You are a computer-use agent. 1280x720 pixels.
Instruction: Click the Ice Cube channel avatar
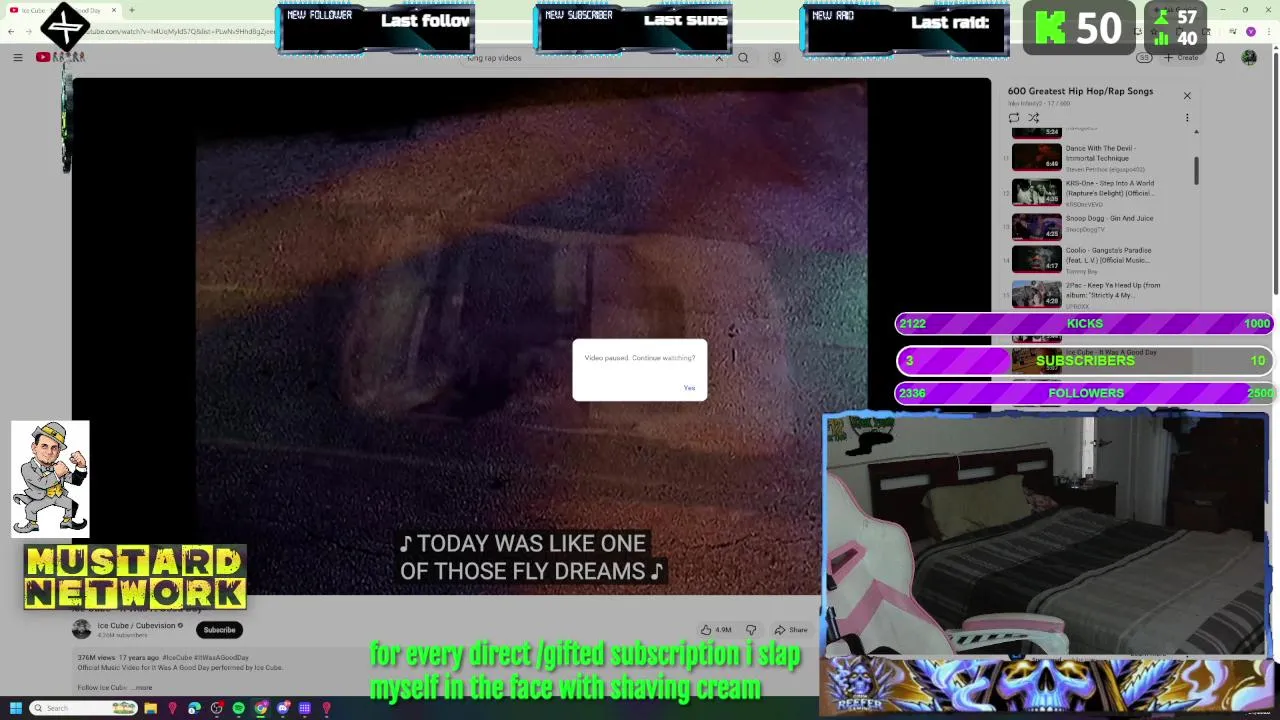pyautogui.click(x=81, y=629)
